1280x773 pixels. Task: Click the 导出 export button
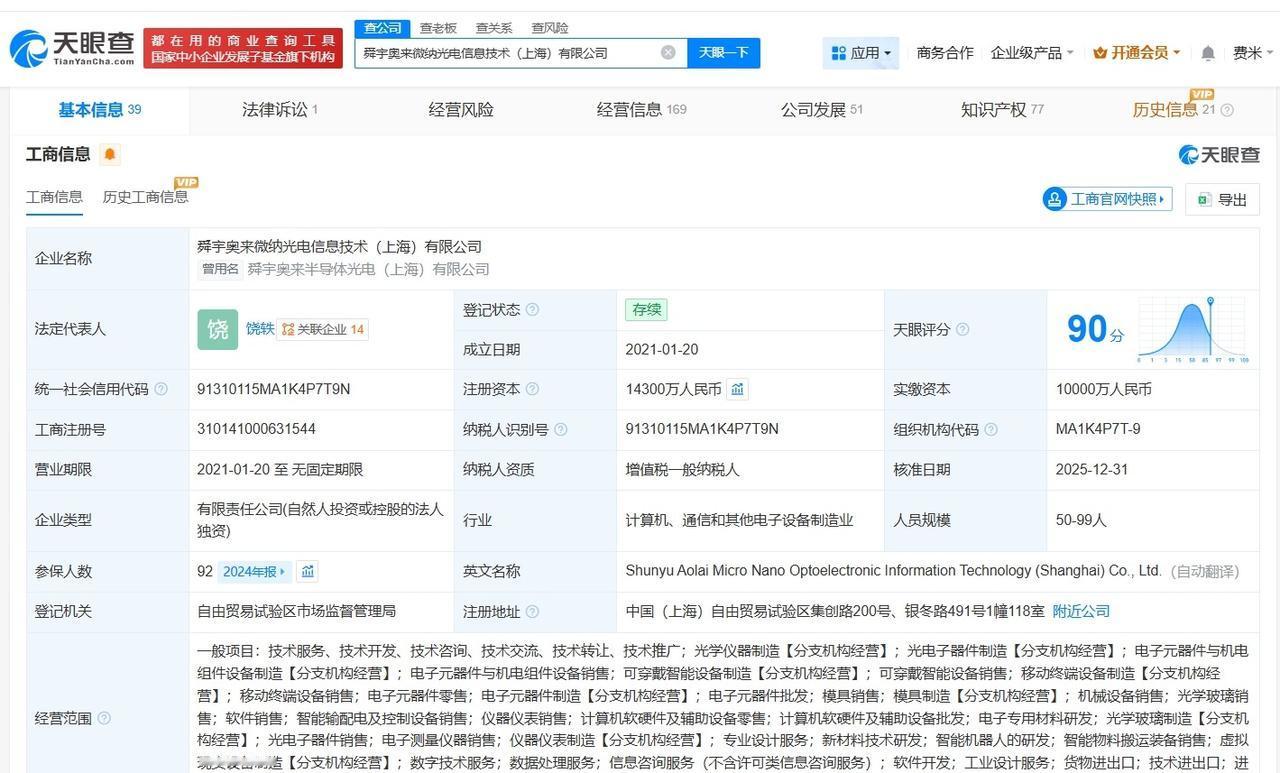pos(1221,199)
